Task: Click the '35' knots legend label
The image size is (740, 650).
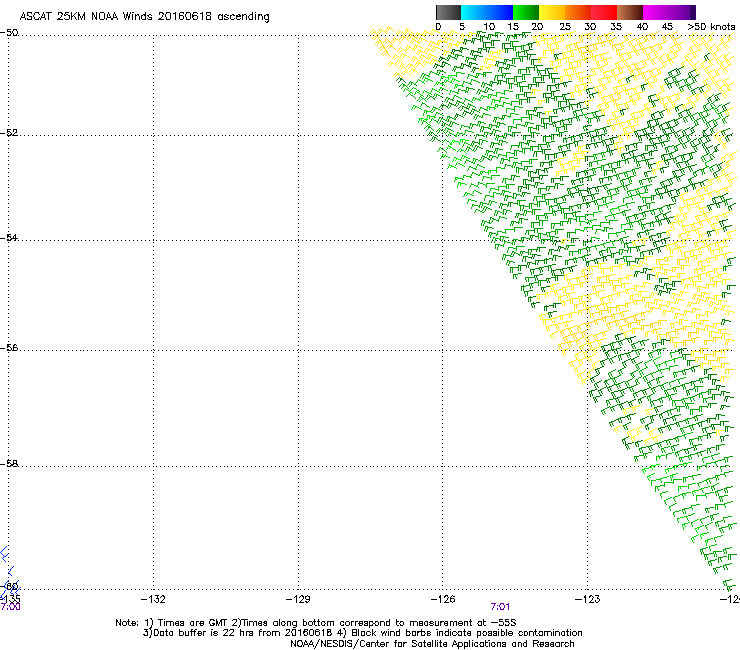Action: (616, 27)
